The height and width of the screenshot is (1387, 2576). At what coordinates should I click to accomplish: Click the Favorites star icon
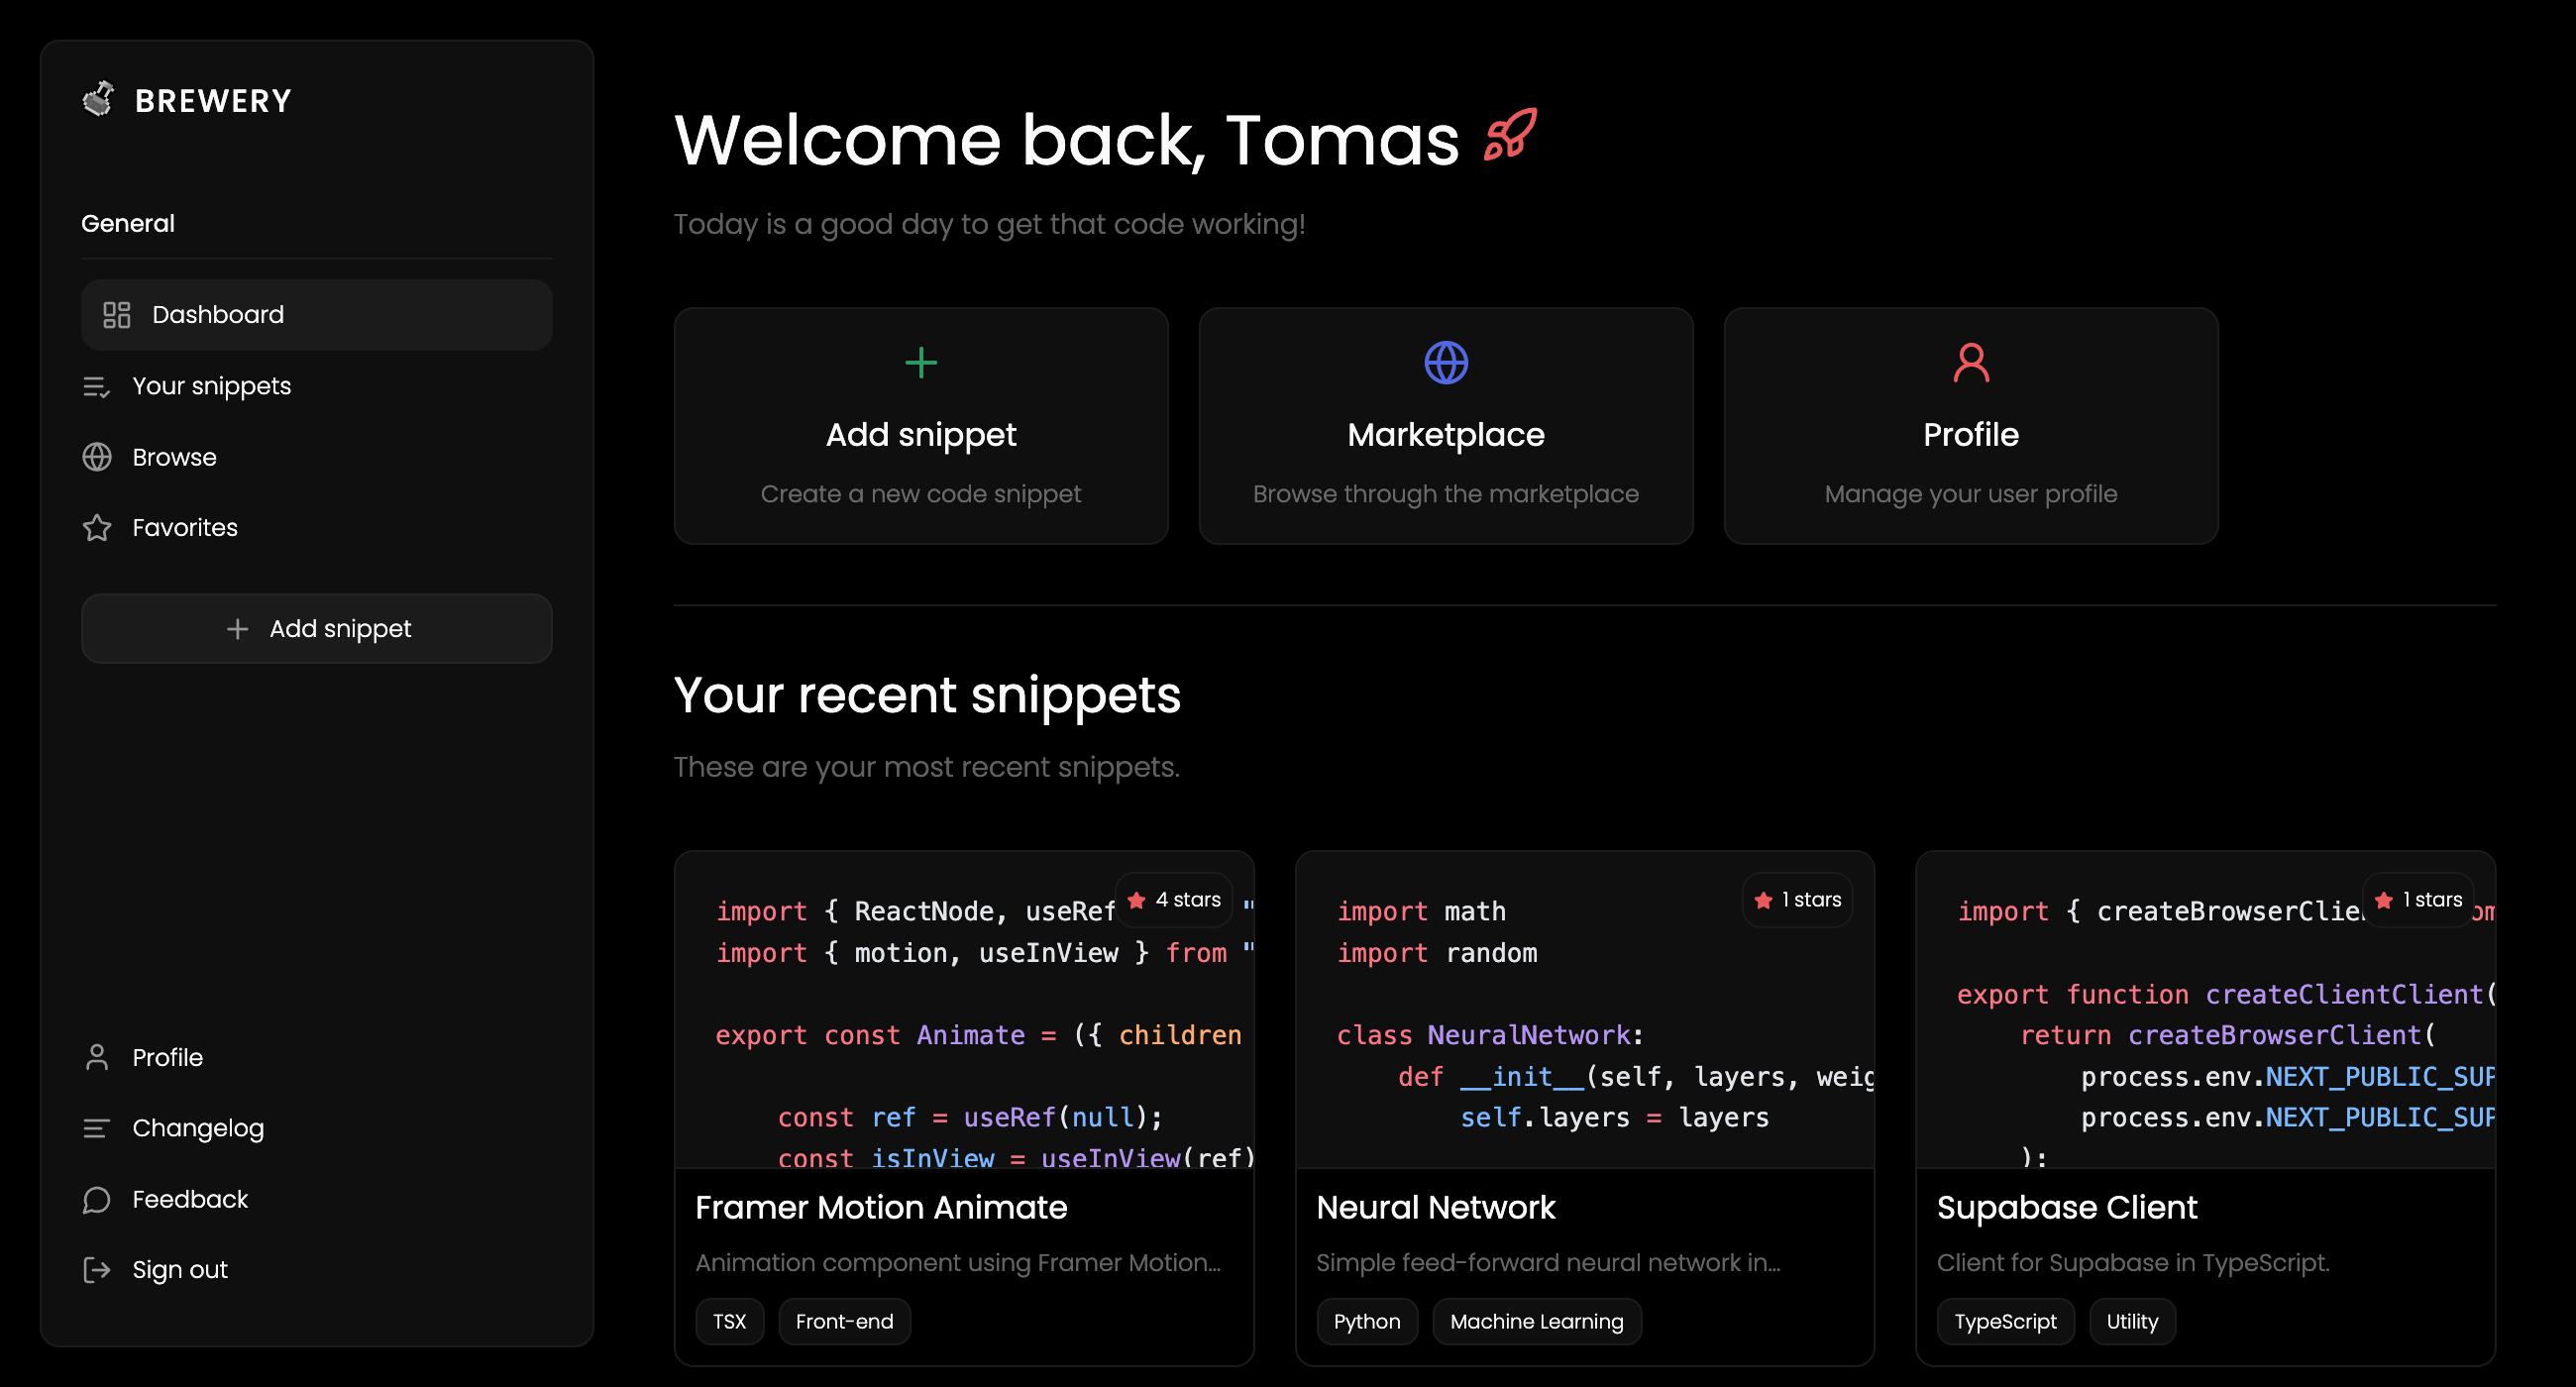tap(96, 528)
